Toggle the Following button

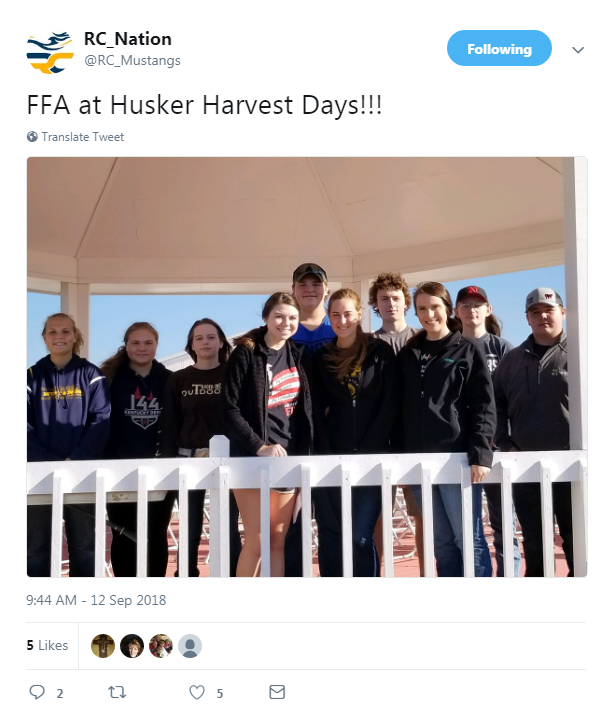click(499, 48)
